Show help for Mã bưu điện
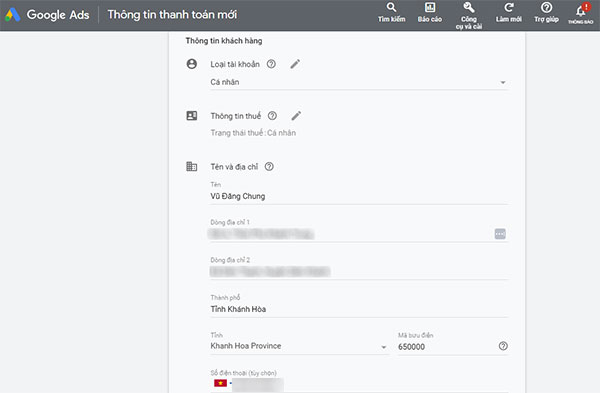This screenshot has width=600, height=393. 503,346
